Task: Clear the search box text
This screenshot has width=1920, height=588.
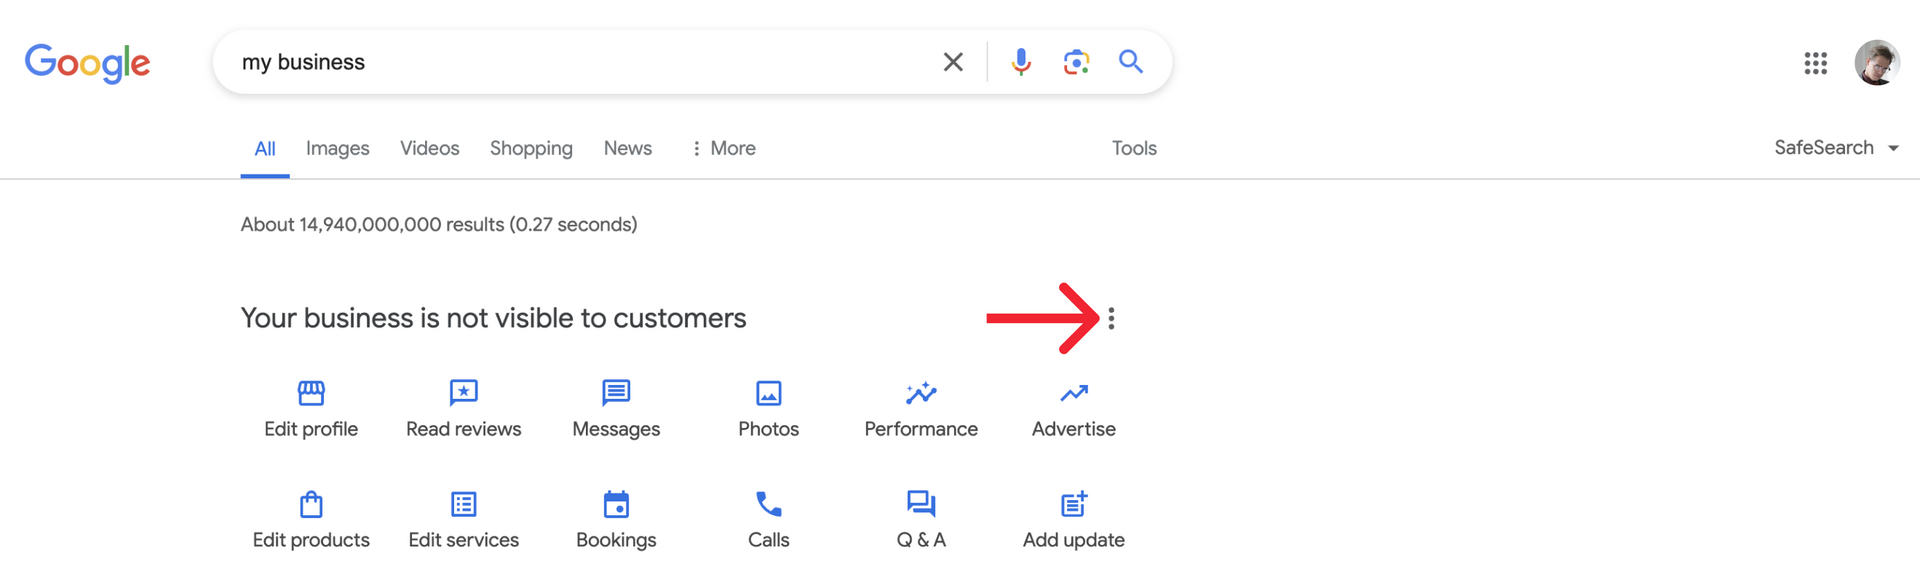Action: 953,62
